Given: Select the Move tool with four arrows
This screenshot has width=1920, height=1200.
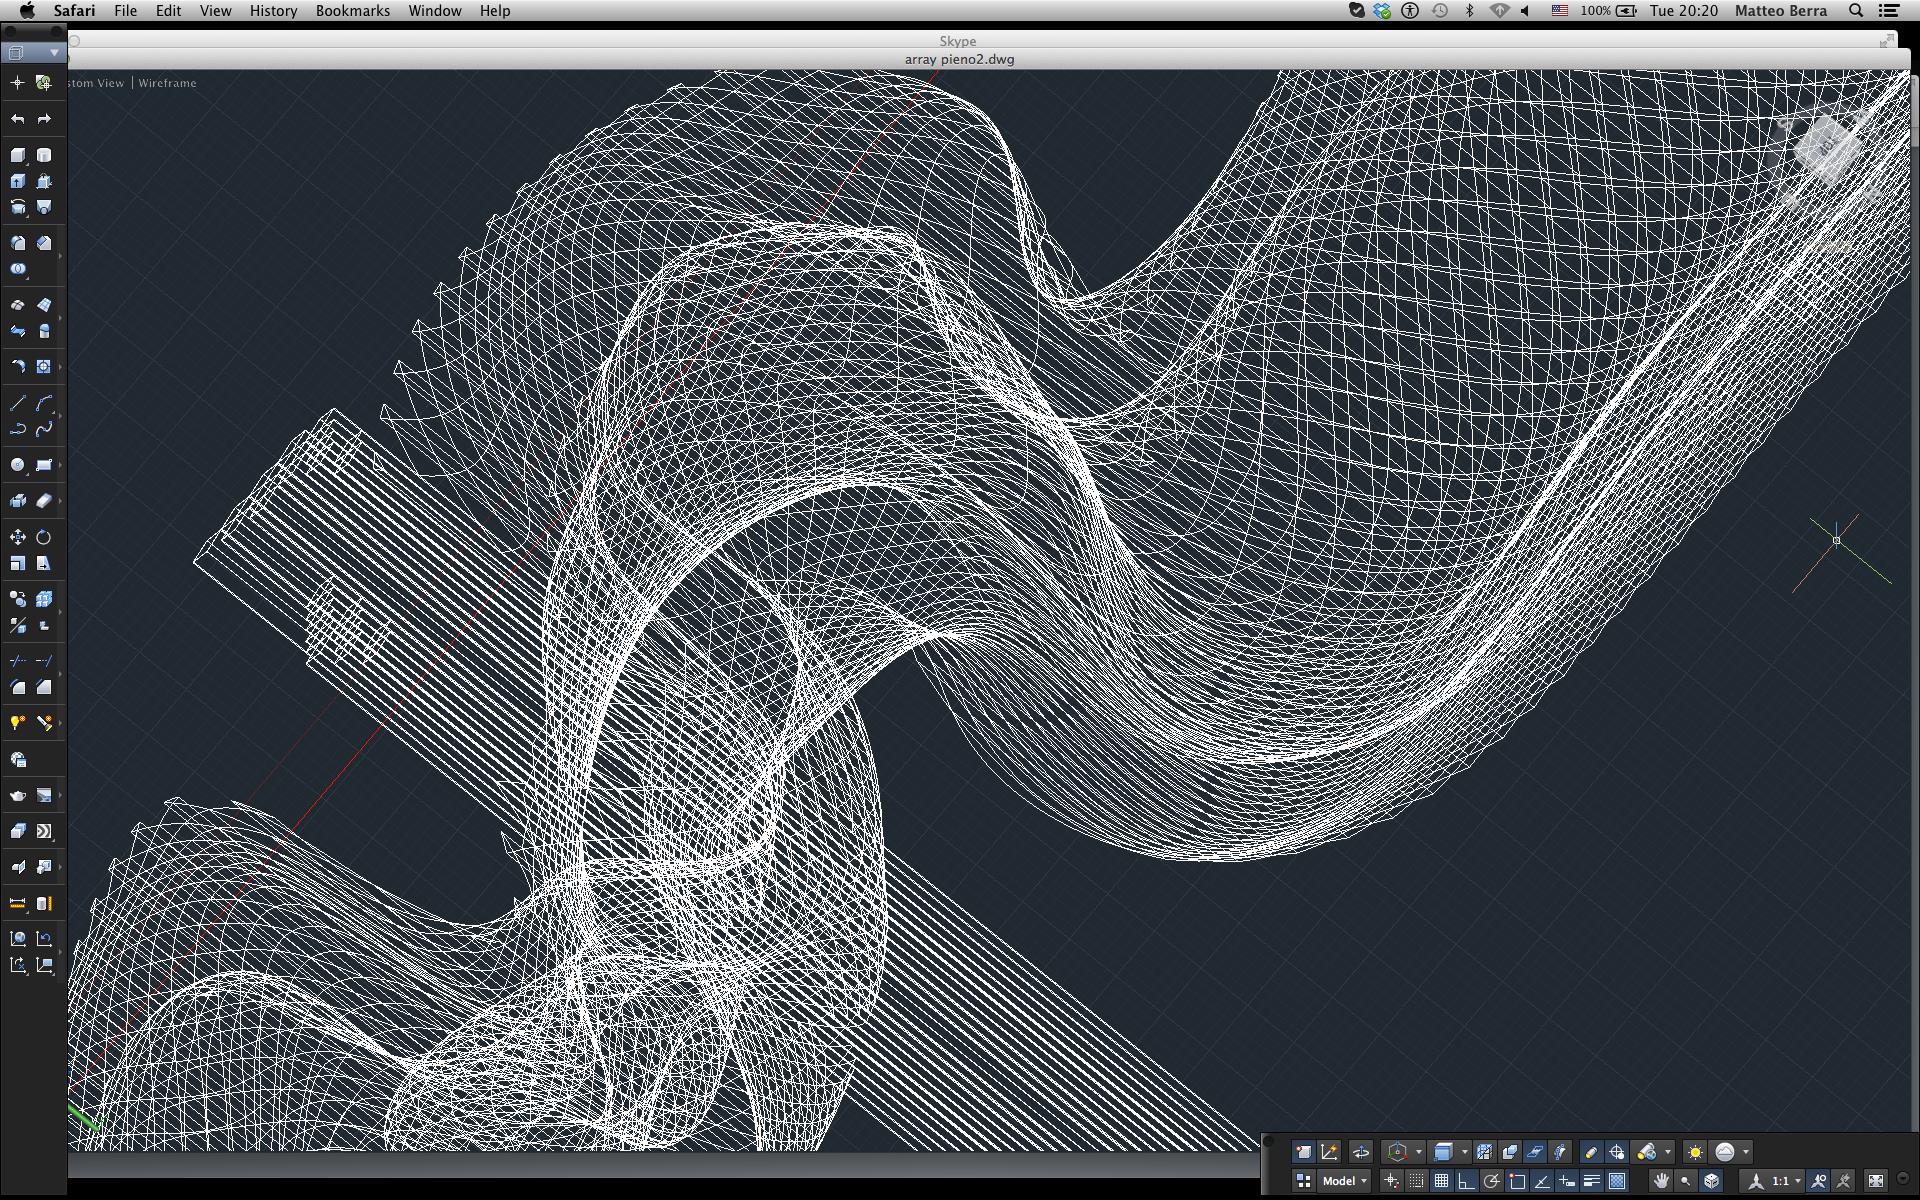Looking at the screenshot, I should 18,537.
